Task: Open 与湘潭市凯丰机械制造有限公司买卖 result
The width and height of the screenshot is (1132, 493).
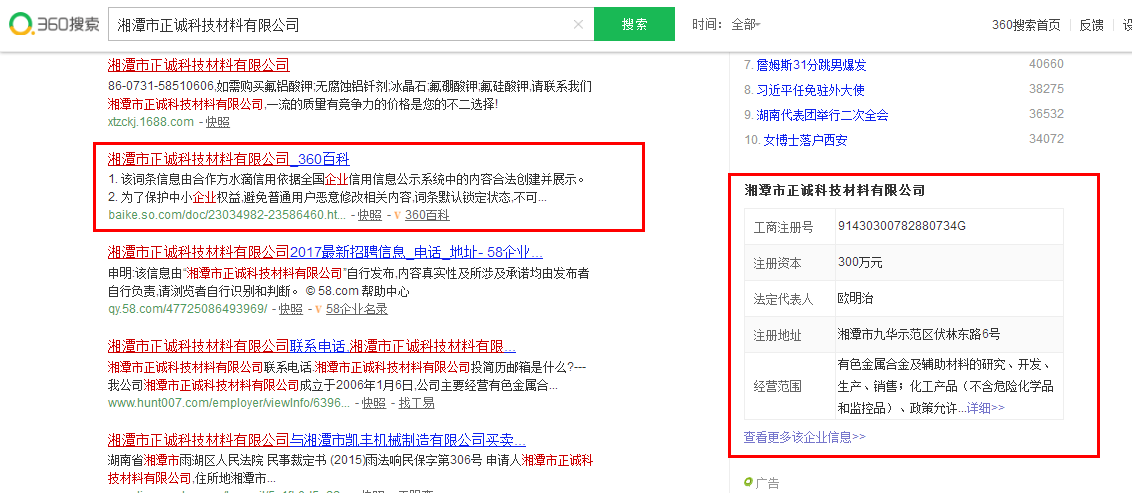Action: pos(317,439)
